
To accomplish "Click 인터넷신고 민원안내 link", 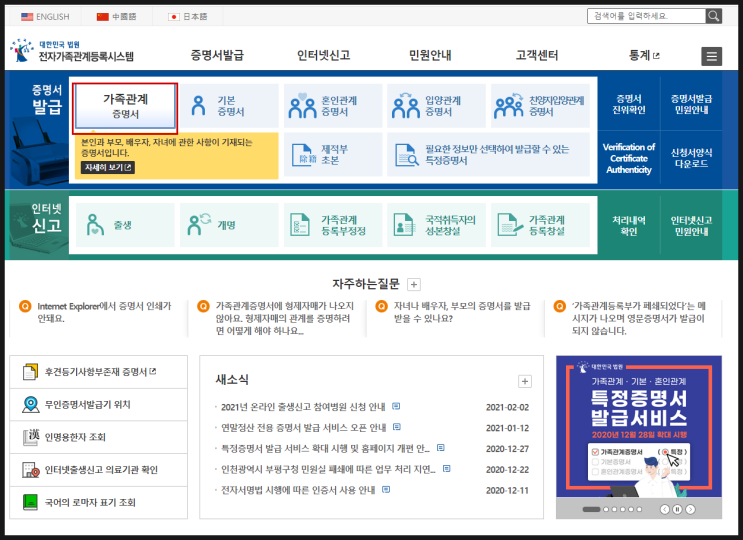I will pyautogui.click(x=691, y=225).
